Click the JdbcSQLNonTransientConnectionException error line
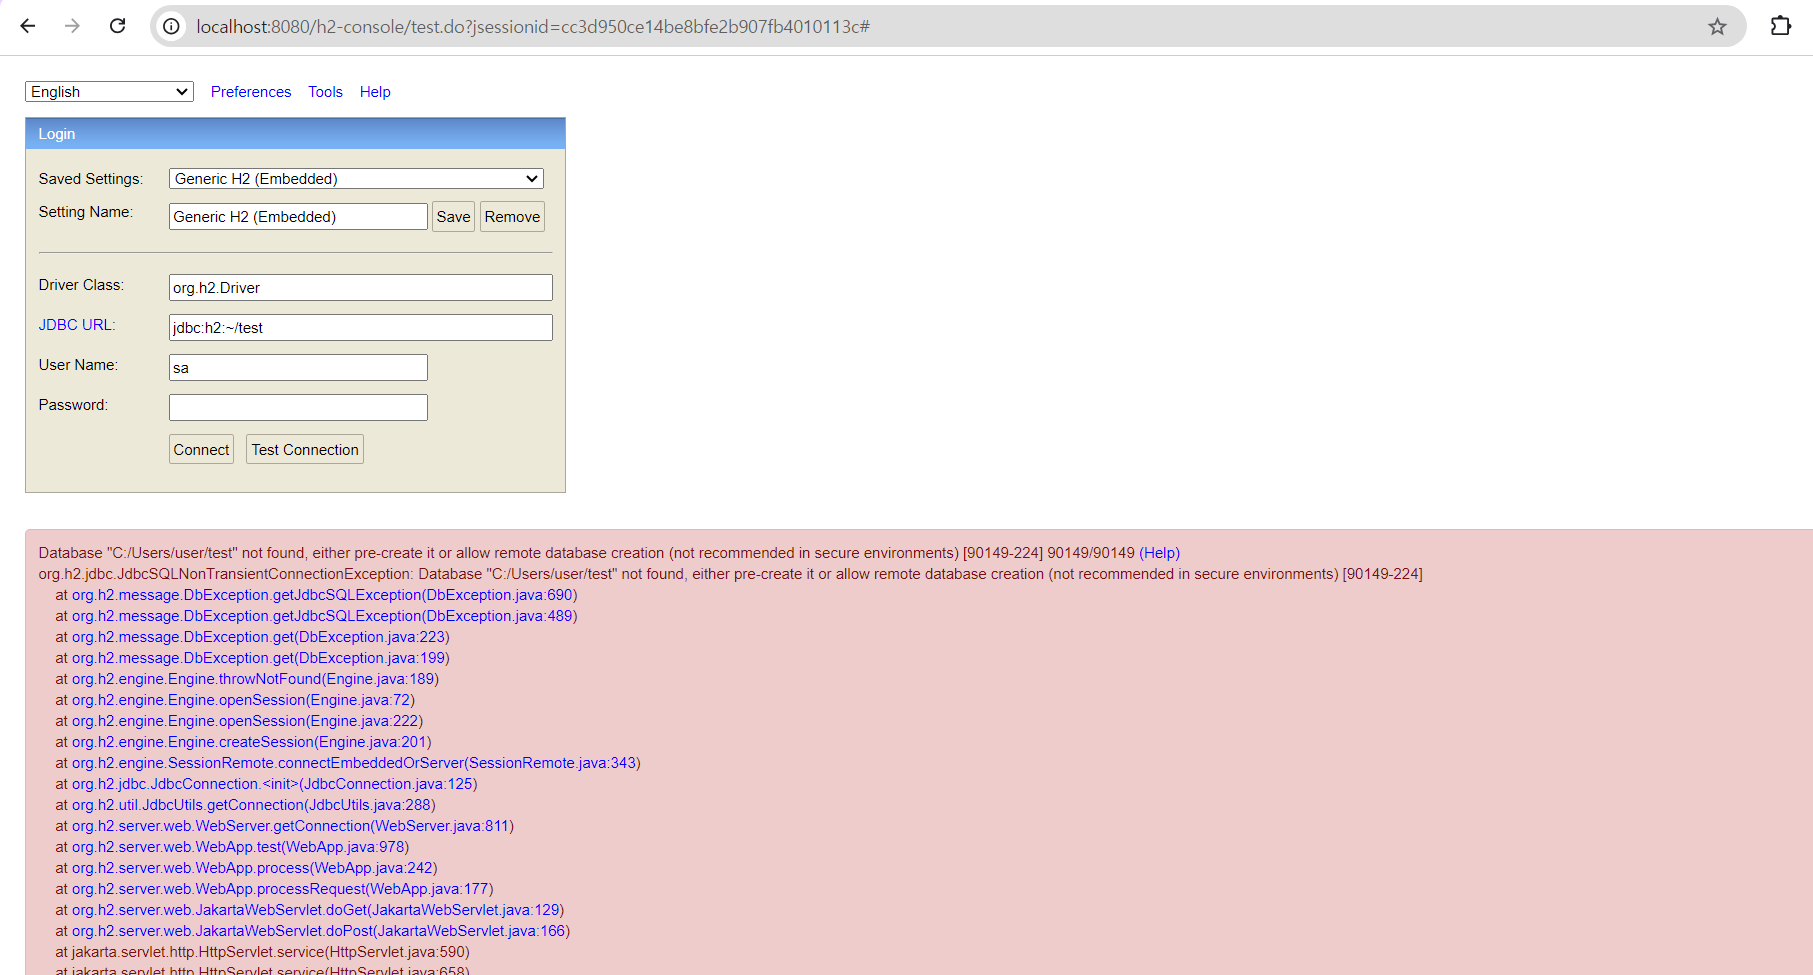 (x=730, y=574)
